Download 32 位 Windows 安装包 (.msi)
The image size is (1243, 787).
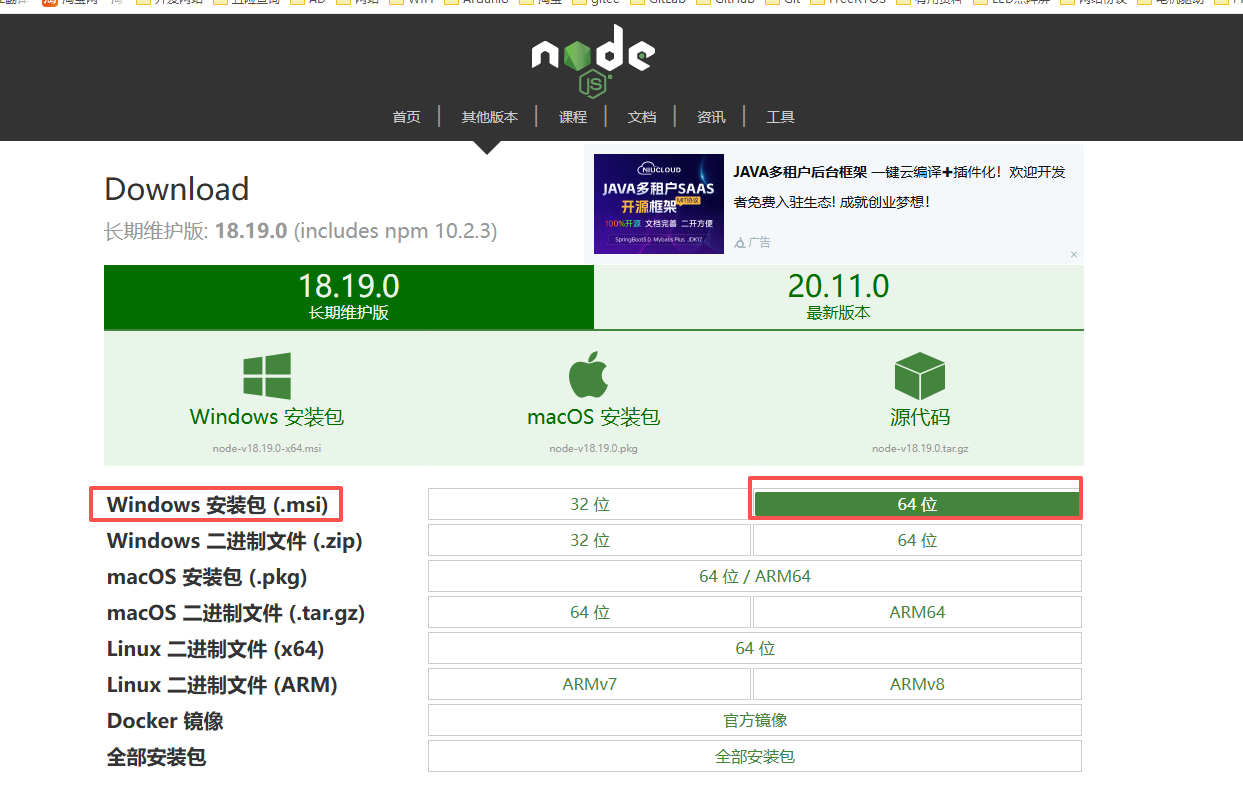[589, 504]
